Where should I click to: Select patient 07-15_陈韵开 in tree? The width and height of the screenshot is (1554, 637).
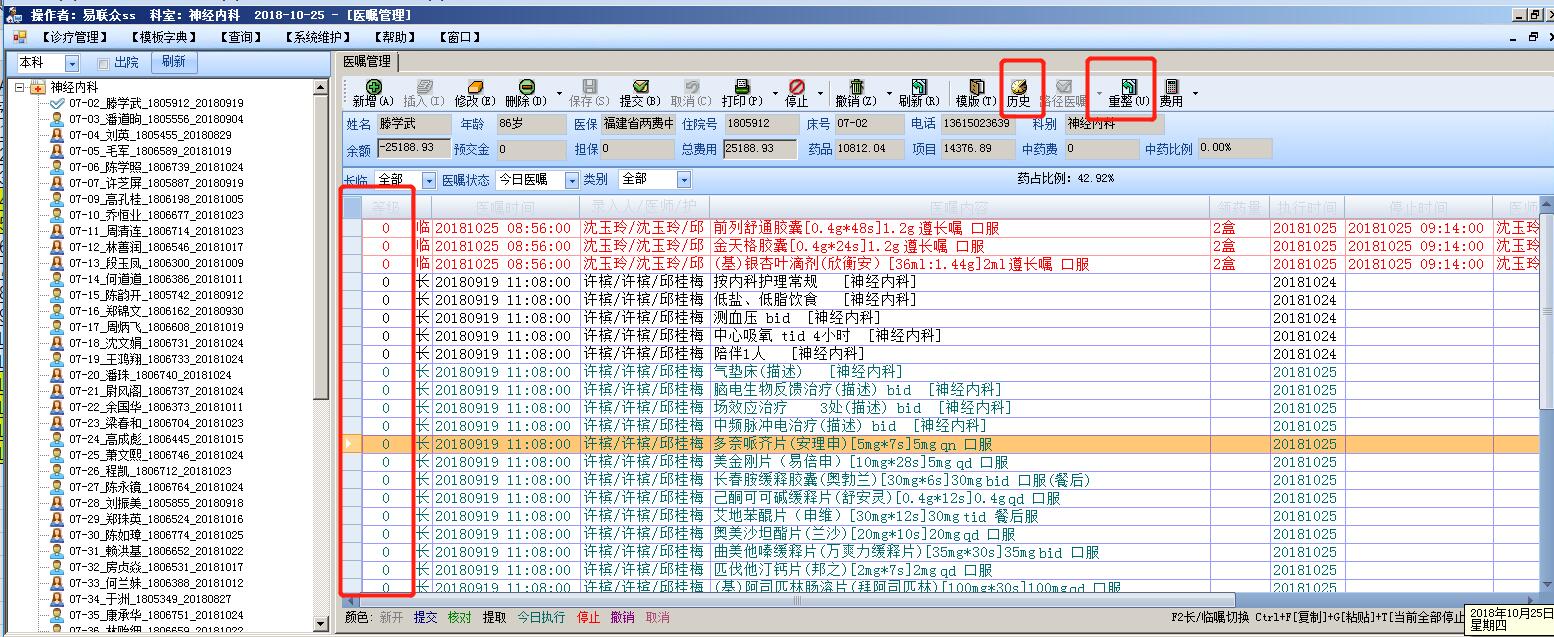pyautogui.click(x=156, y=295)
